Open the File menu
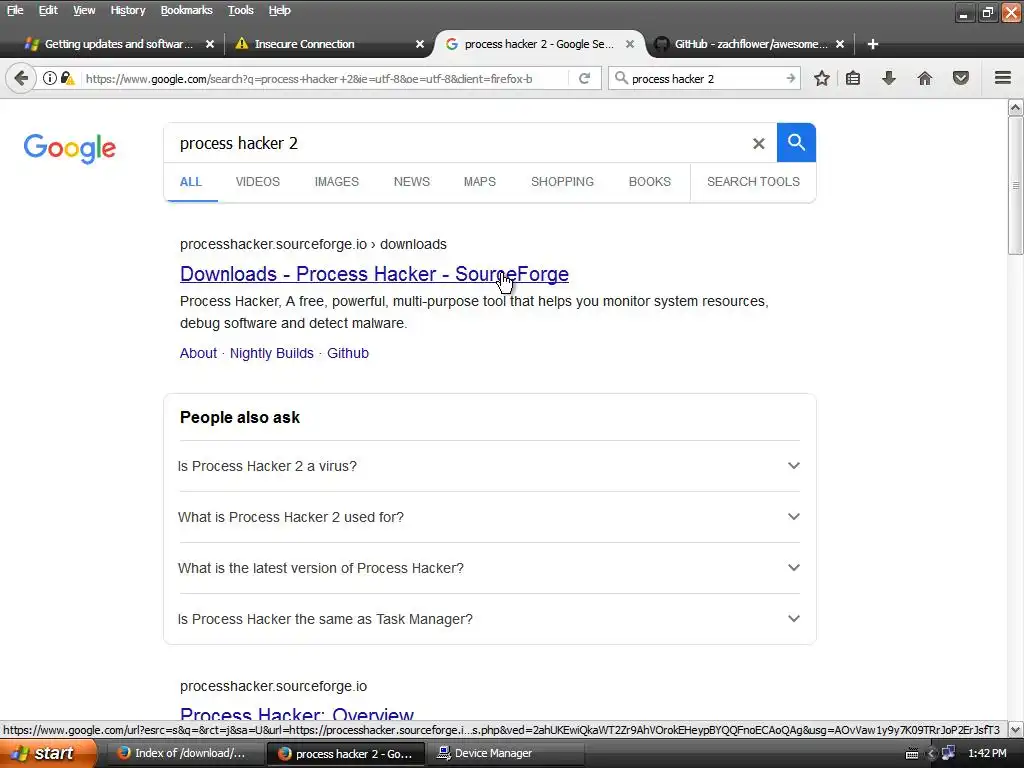 pos(15,10)
